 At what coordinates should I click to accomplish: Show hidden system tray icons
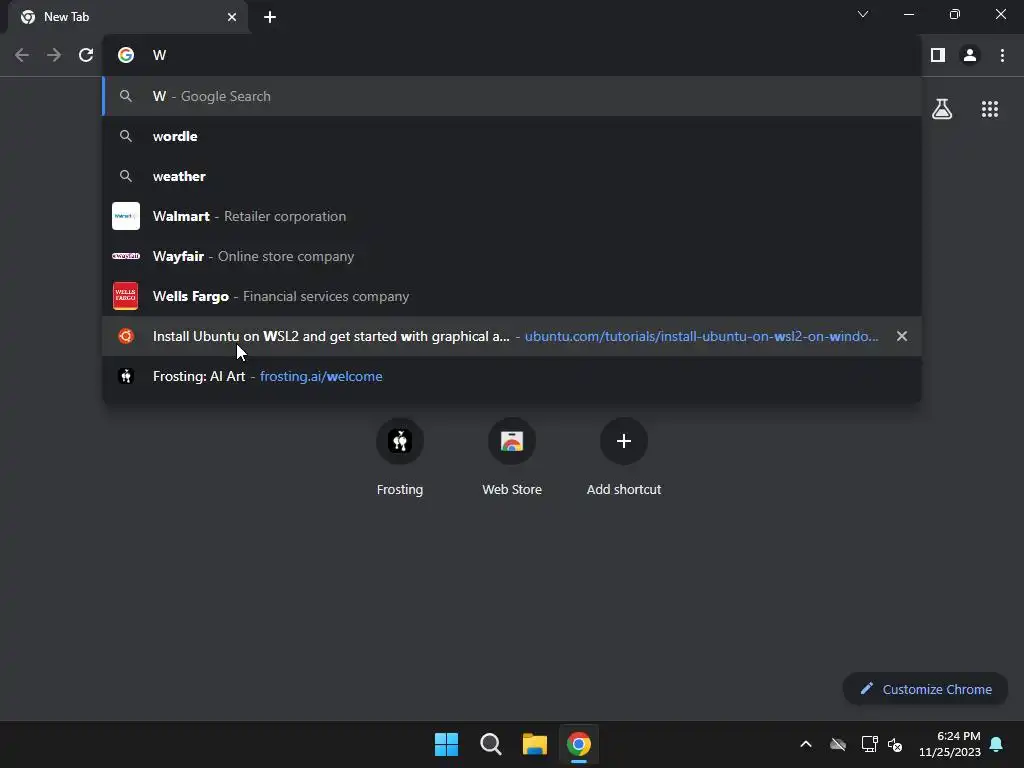click(x=806, y=744)
